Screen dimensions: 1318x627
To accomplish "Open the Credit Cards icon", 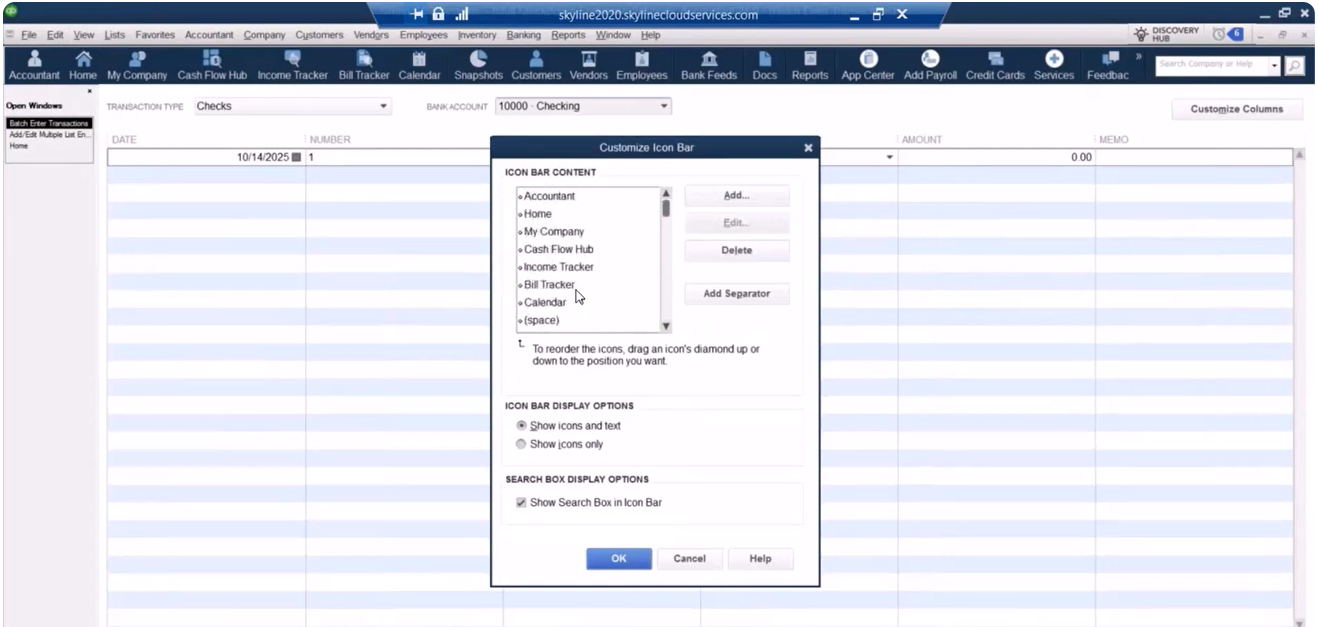I will 995,60.
